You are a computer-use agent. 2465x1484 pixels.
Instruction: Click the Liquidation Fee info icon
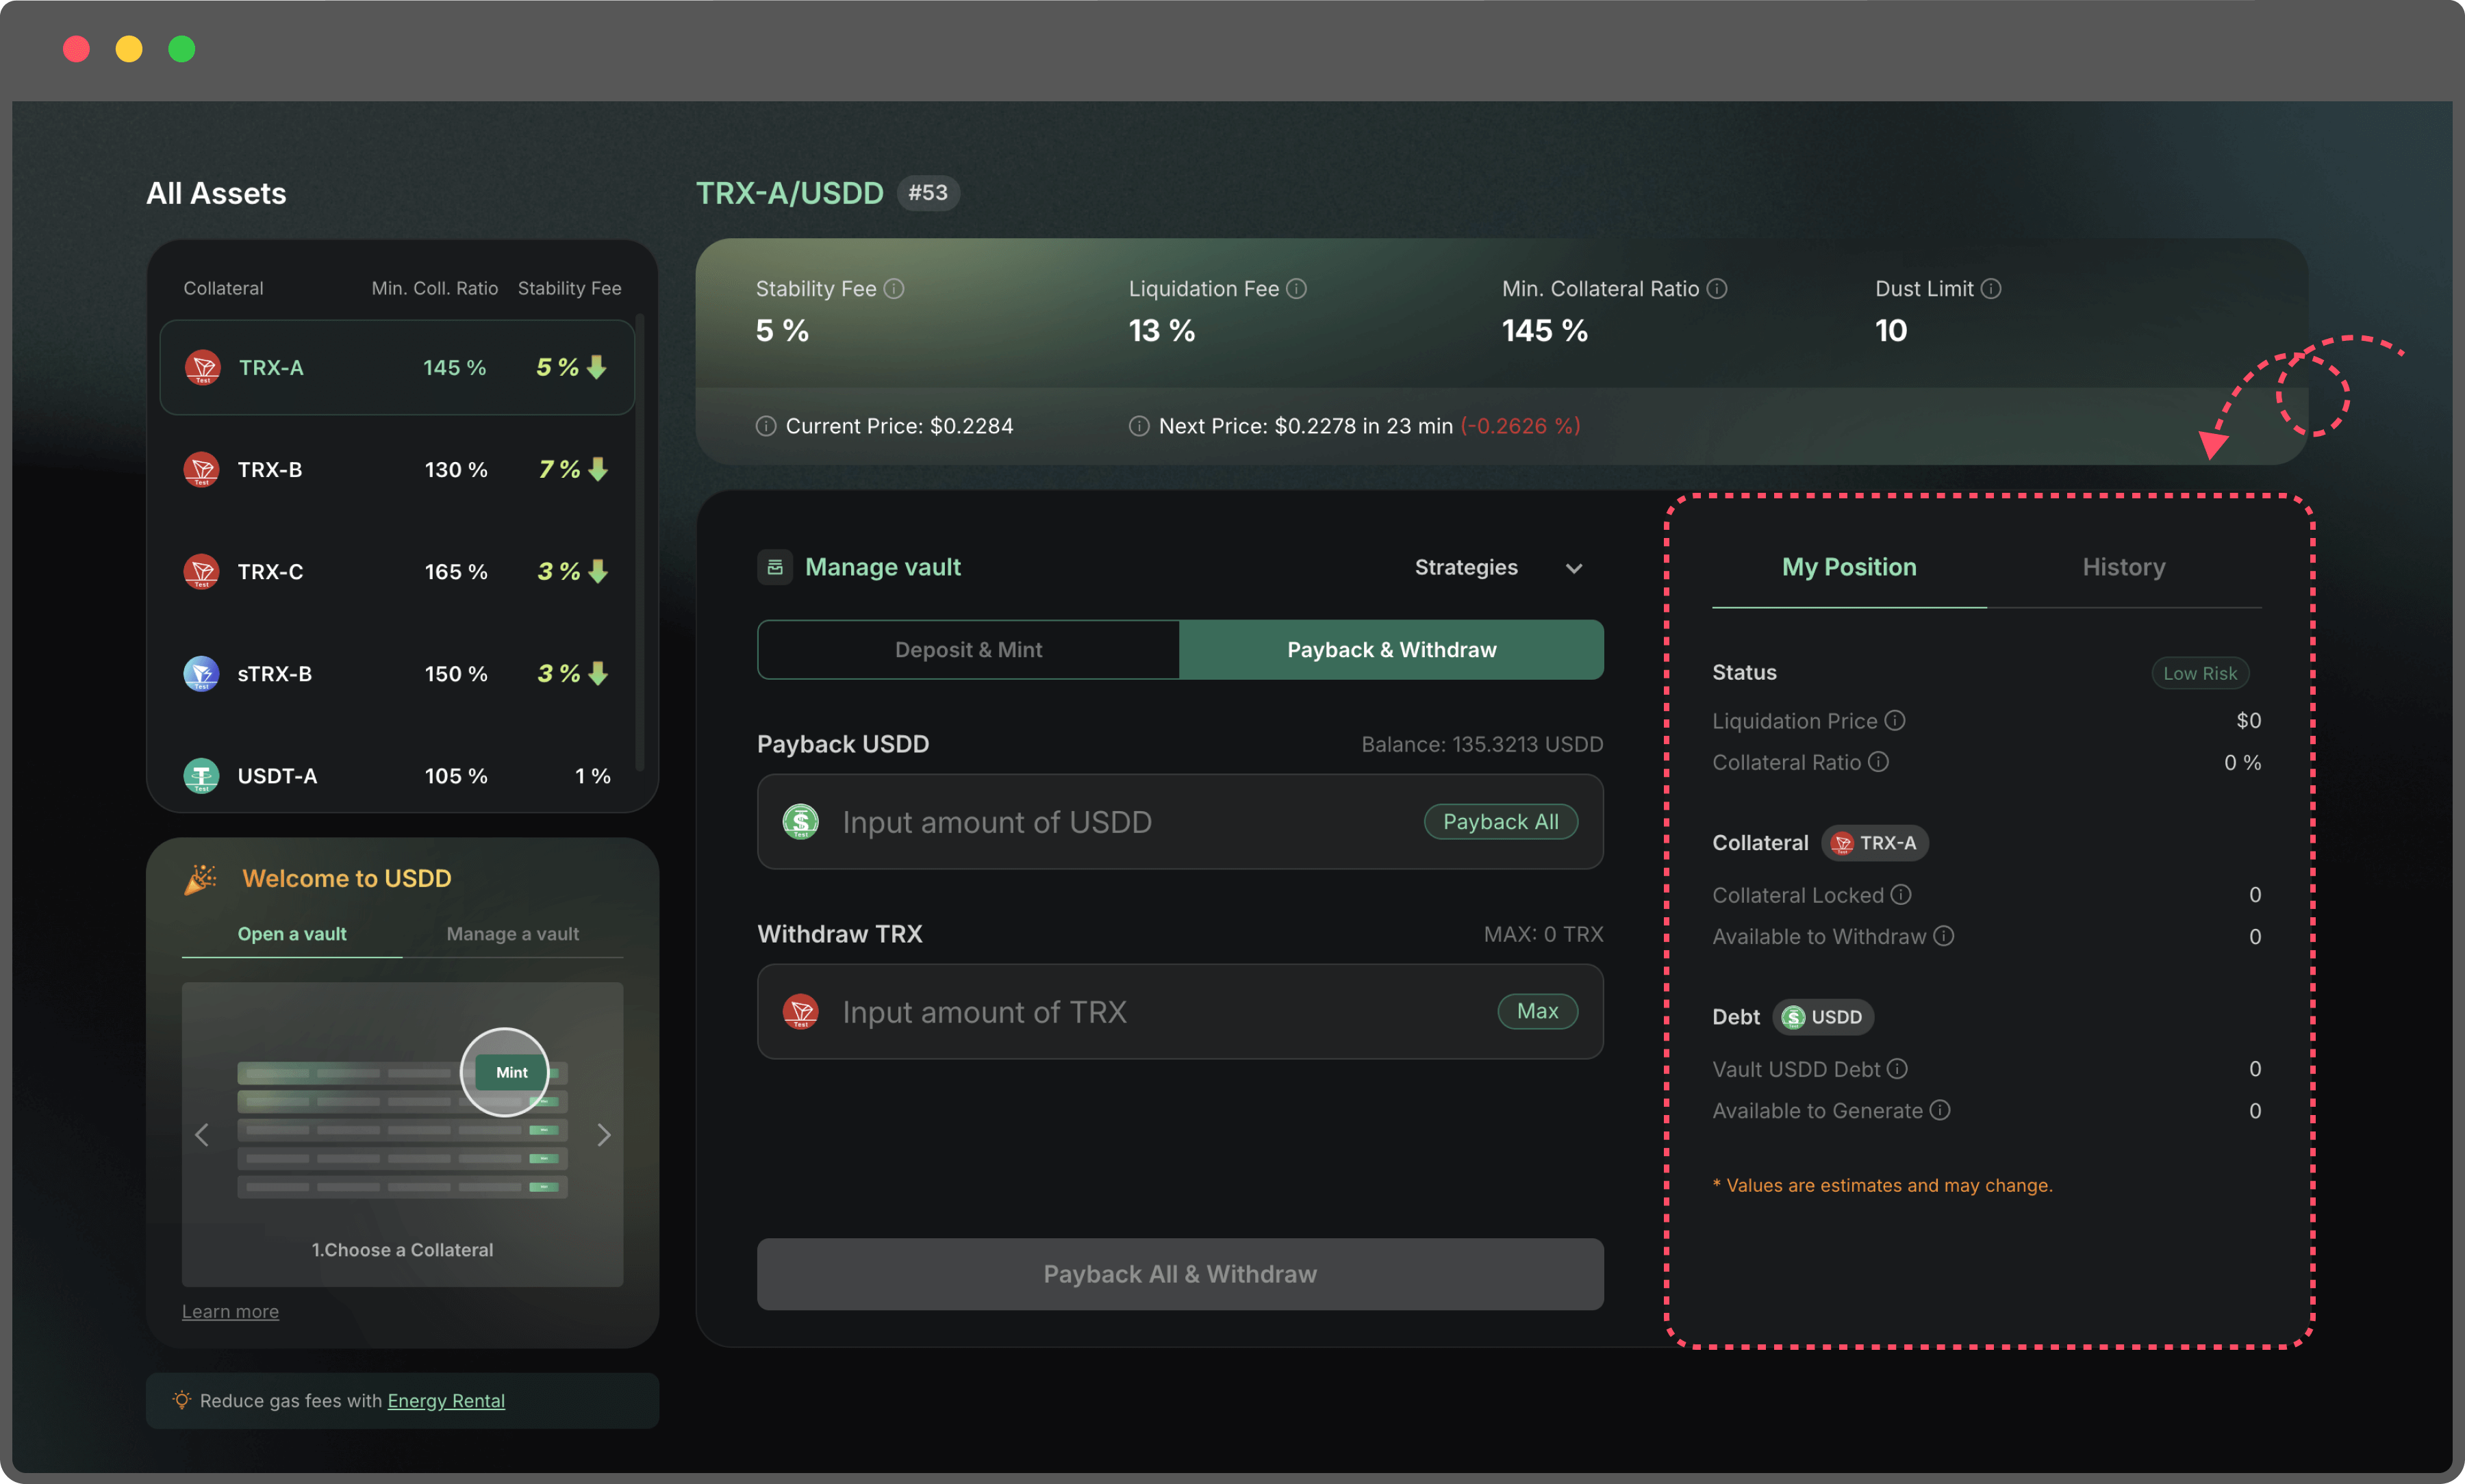1296,289
